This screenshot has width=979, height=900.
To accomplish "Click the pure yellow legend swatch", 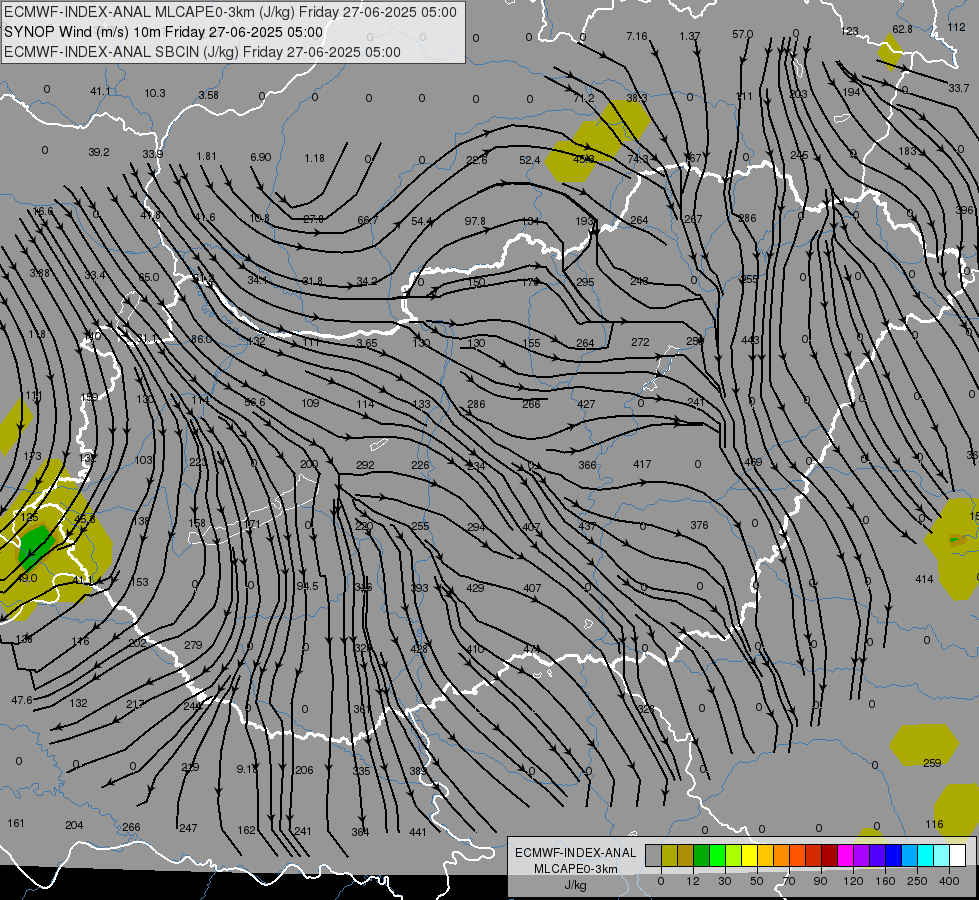I will [x=749, y=856].
